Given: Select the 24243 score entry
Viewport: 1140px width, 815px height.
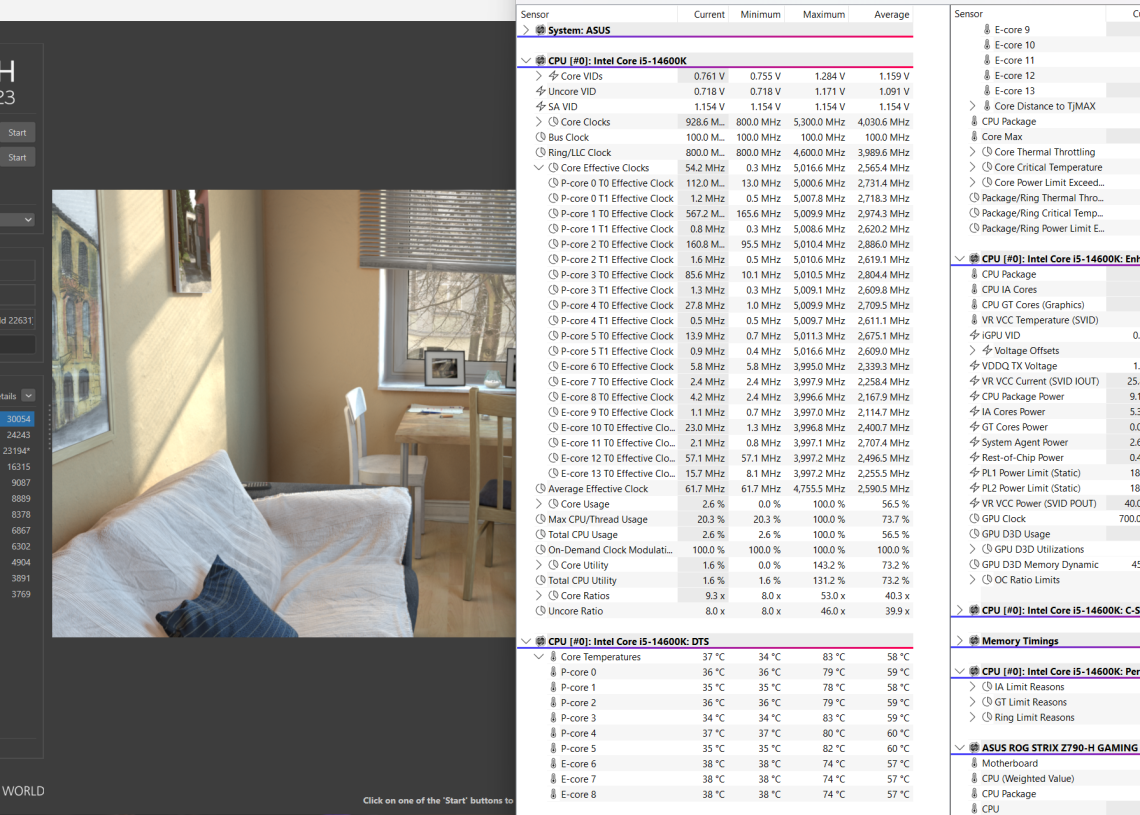Looking at the screenshot, I should (18, 435).
